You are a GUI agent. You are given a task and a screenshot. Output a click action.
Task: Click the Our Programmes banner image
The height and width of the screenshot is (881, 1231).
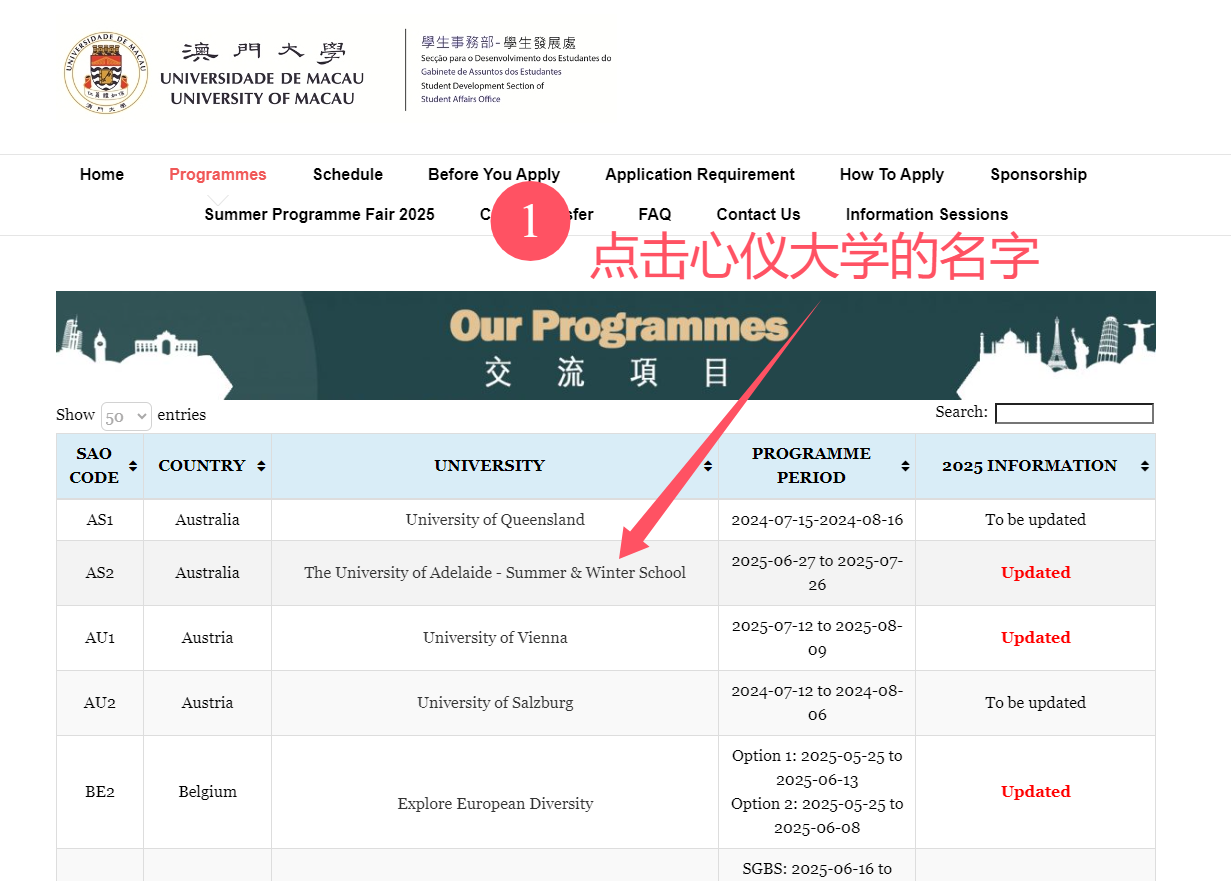tap(606, 346)
